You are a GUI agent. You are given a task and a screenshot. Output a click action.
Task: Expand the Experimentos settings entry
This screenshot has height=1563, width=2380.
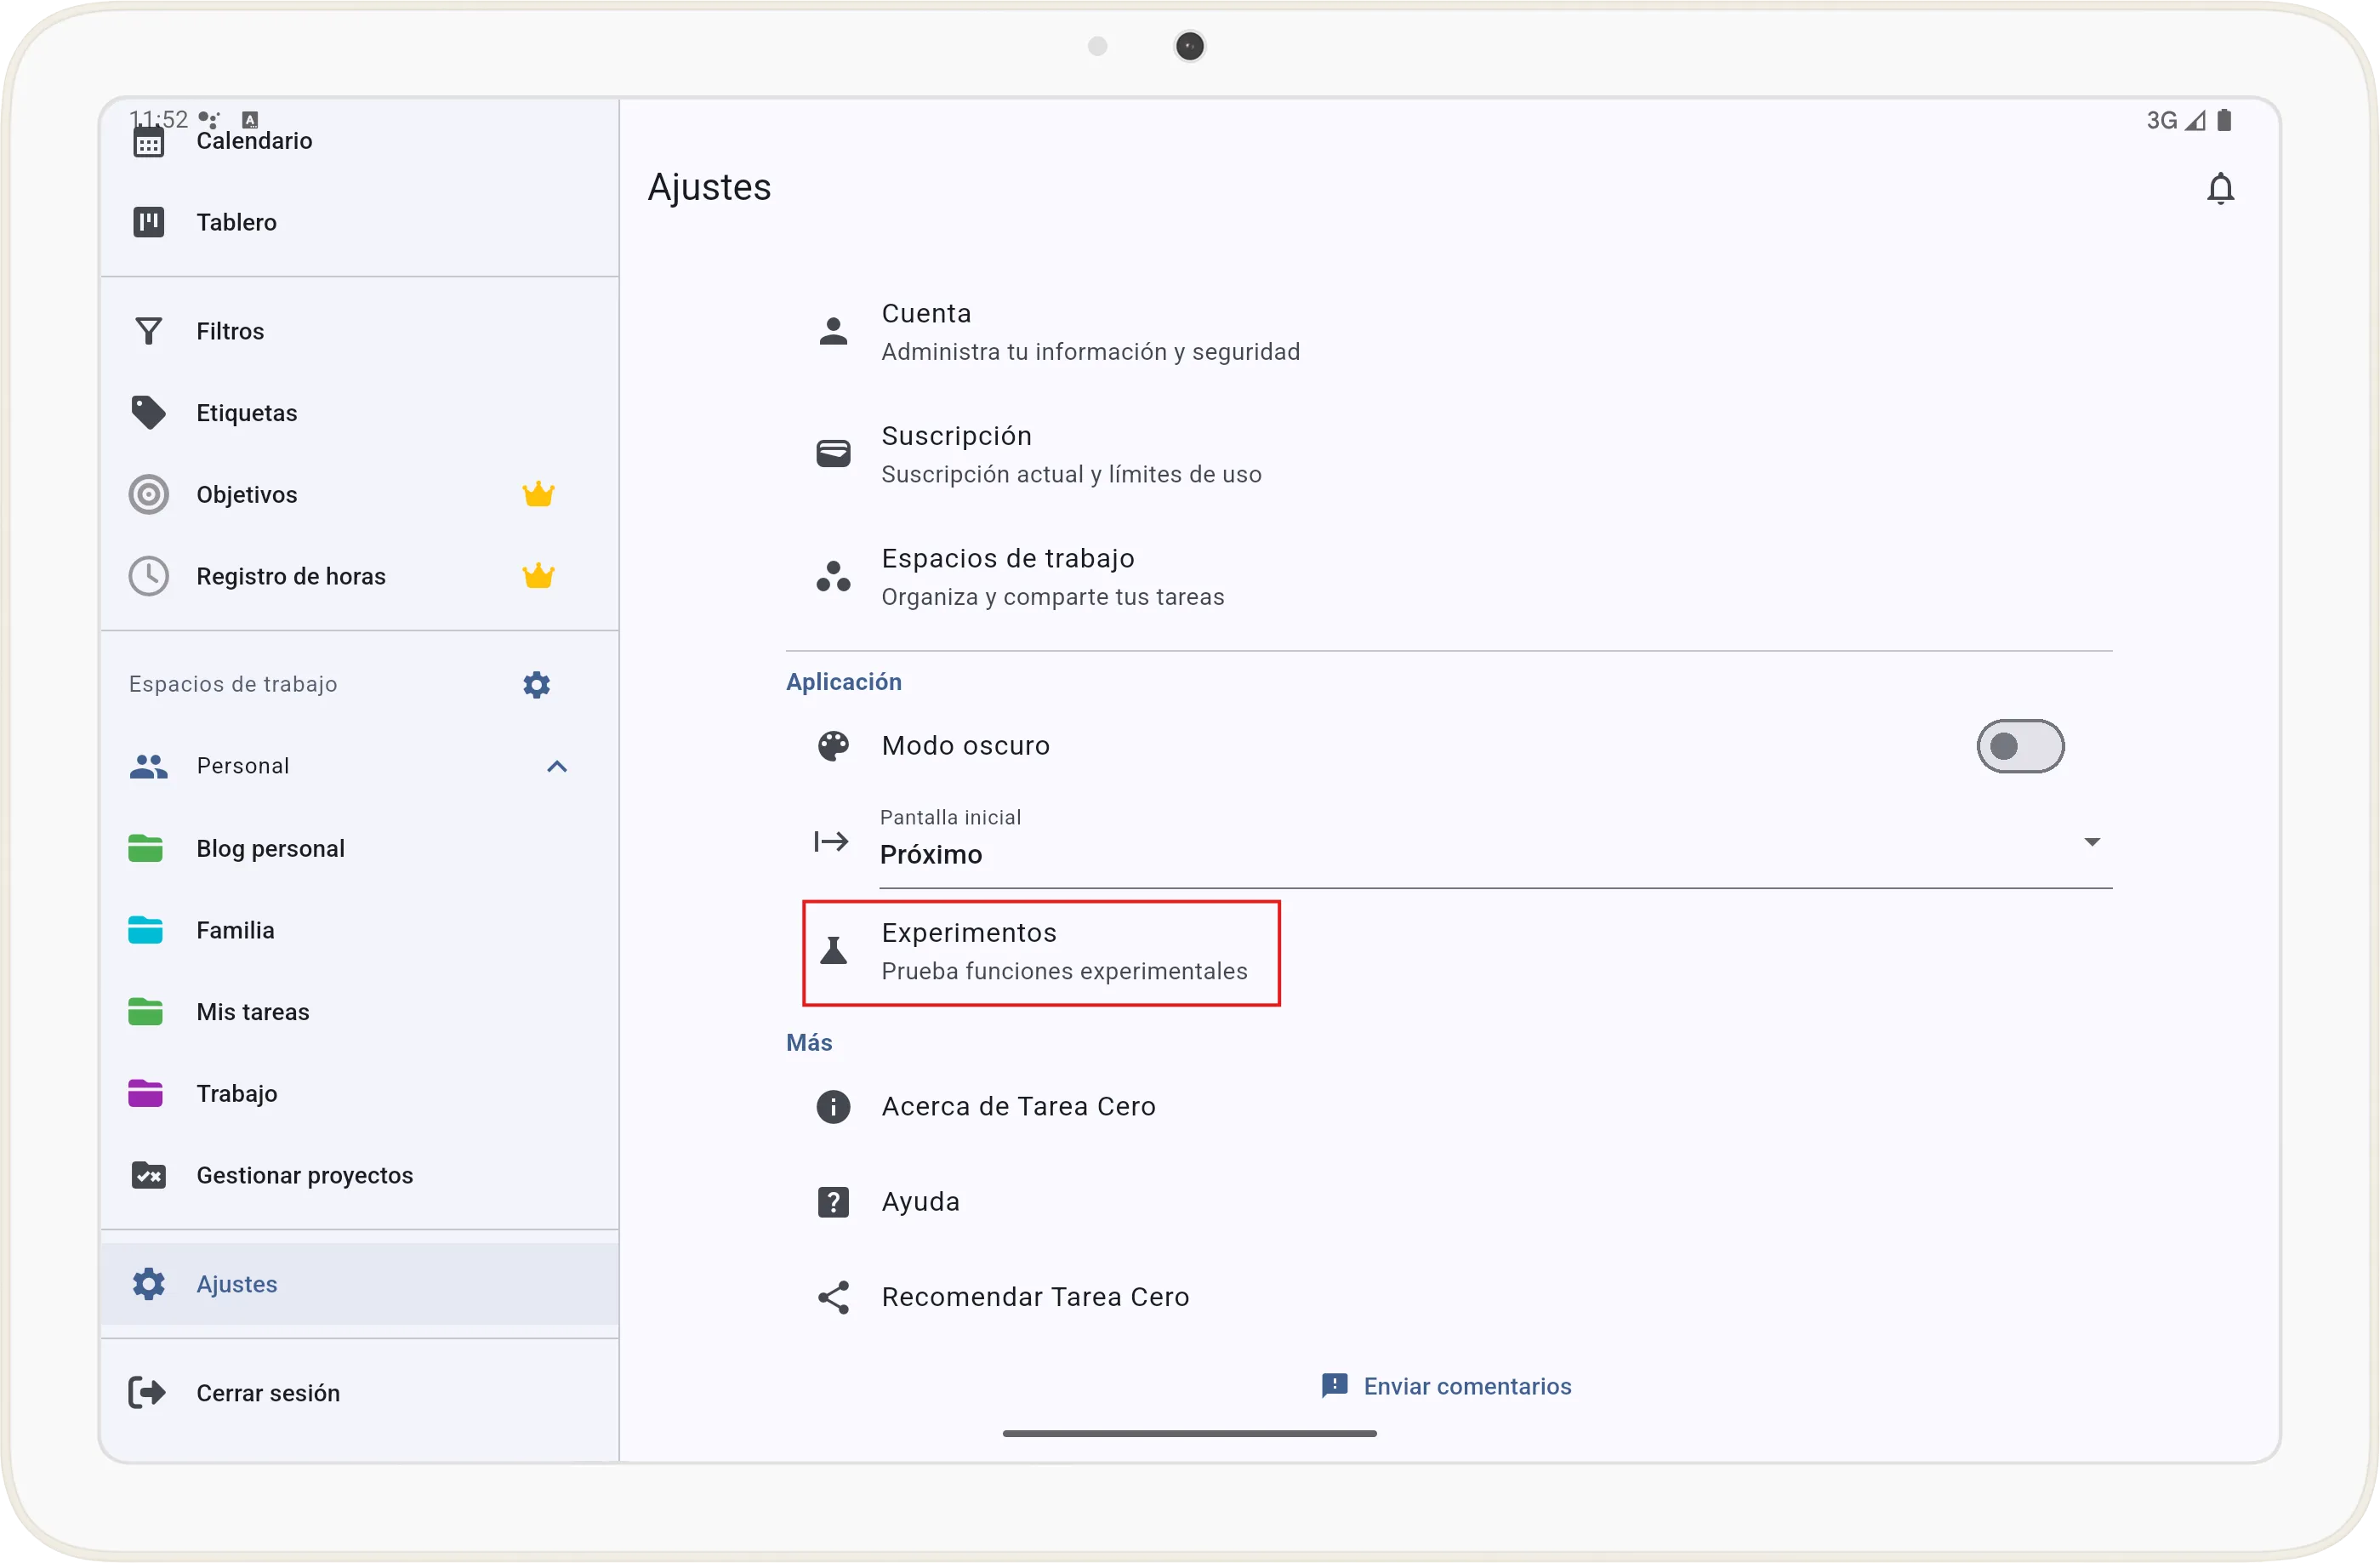click(x=1041, y=951)
